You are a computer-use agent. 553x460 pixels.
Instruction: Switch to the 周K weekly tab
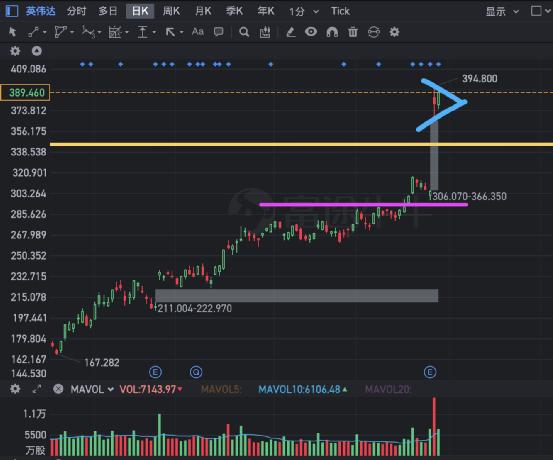pyautogui.click(x=171, y=11)
